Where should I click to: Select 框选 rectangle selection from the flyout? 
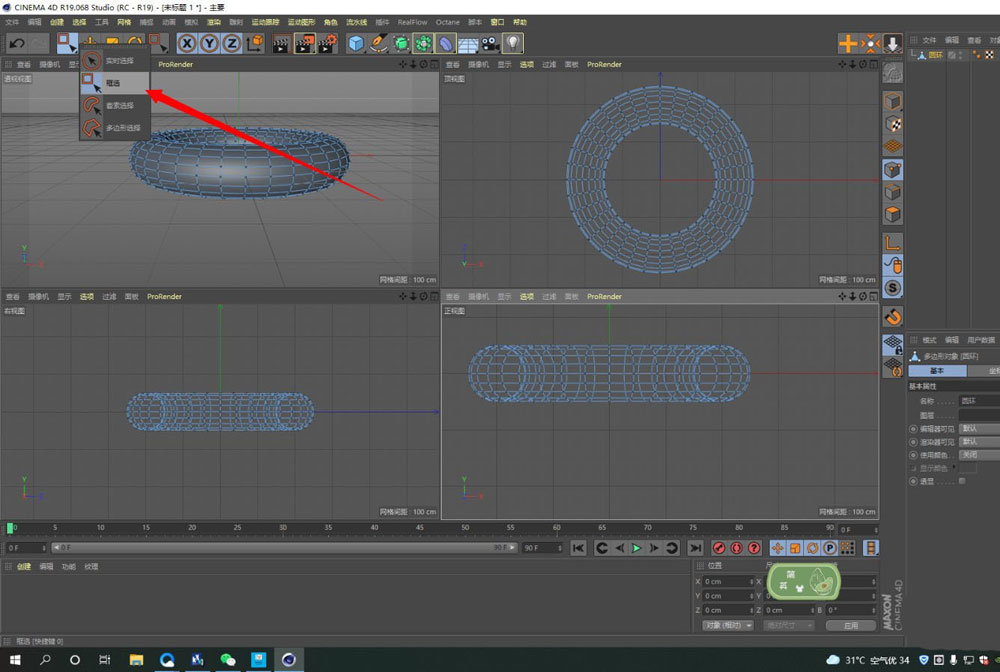click(112, 83)
